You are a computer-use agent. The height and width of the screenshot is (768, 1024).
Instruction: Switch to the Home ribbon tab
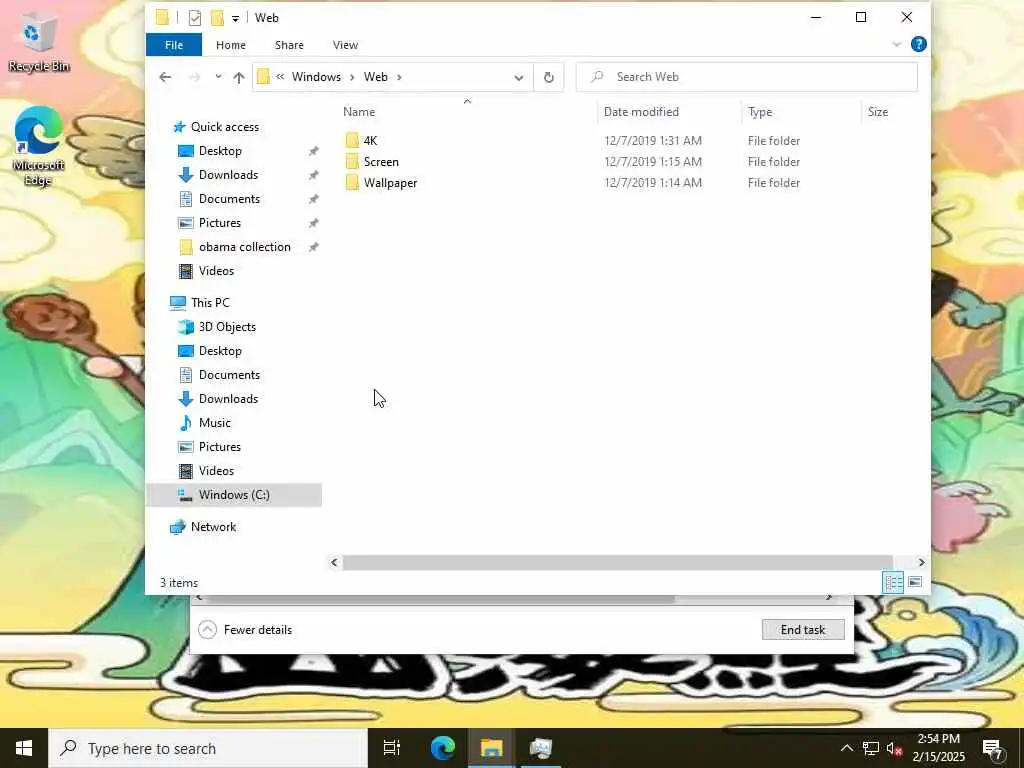point(231,45)
